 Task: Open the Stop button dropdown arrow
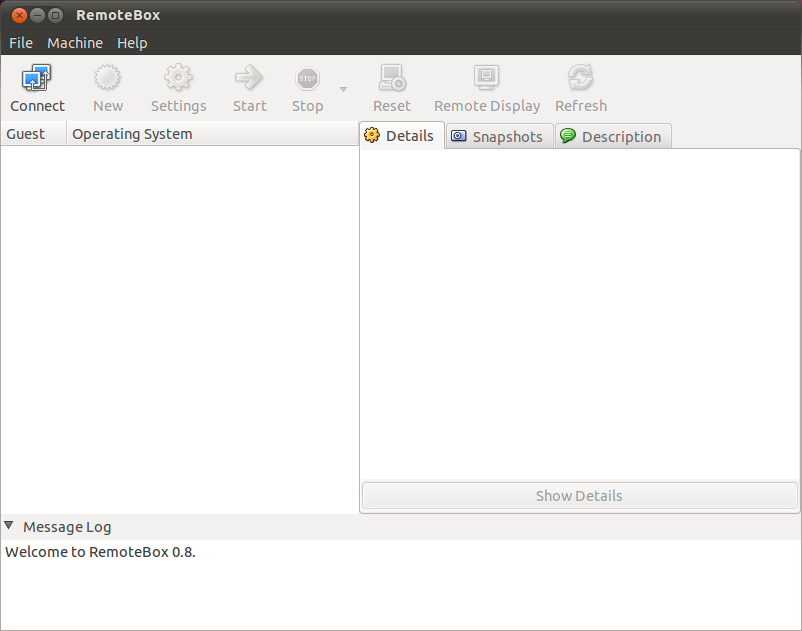(343, 89)
